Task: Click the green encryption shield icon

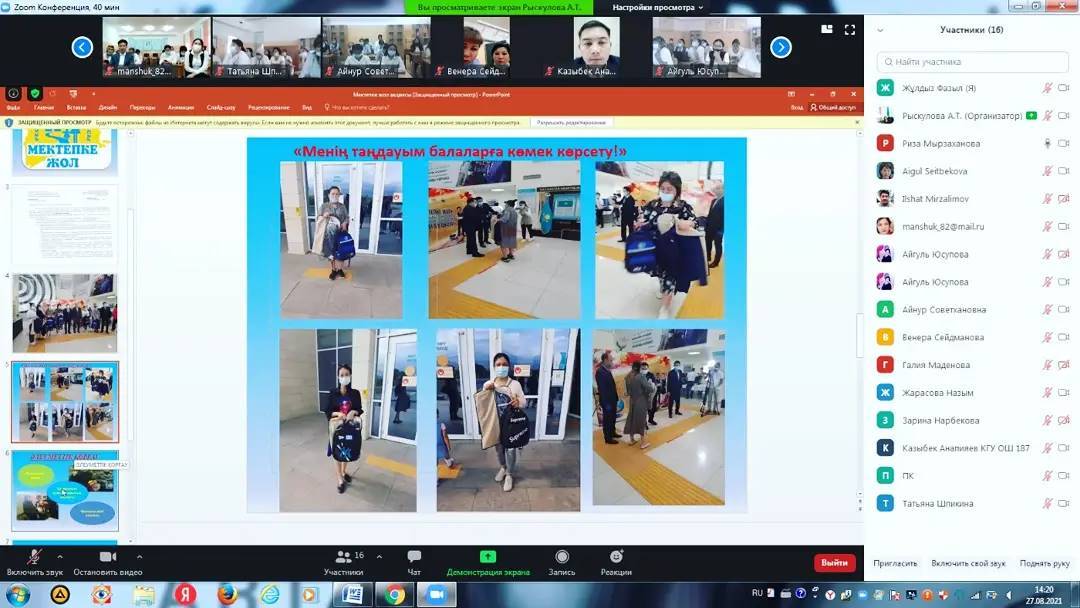Action: tap(36, 93)
